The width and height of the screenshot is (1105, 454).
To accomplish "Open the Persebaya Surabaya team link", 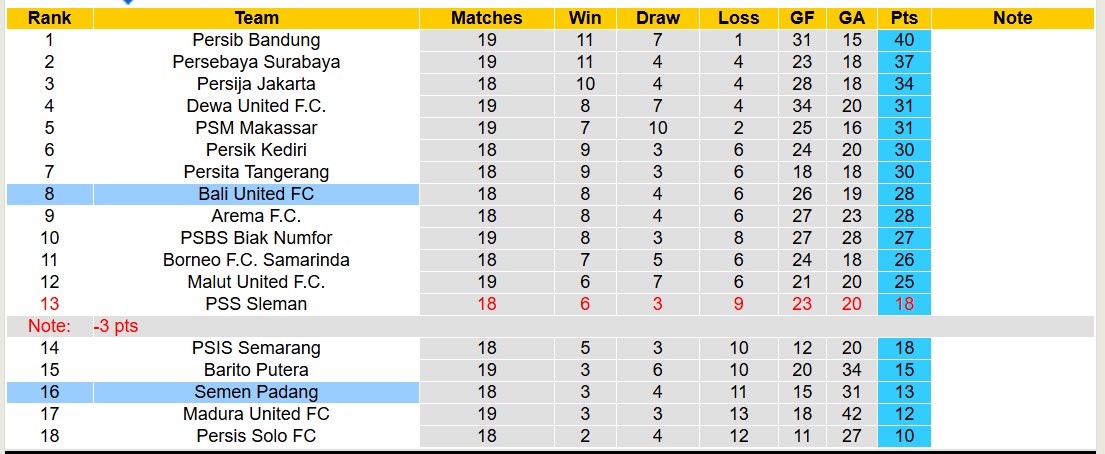I will tap(256, 62).
